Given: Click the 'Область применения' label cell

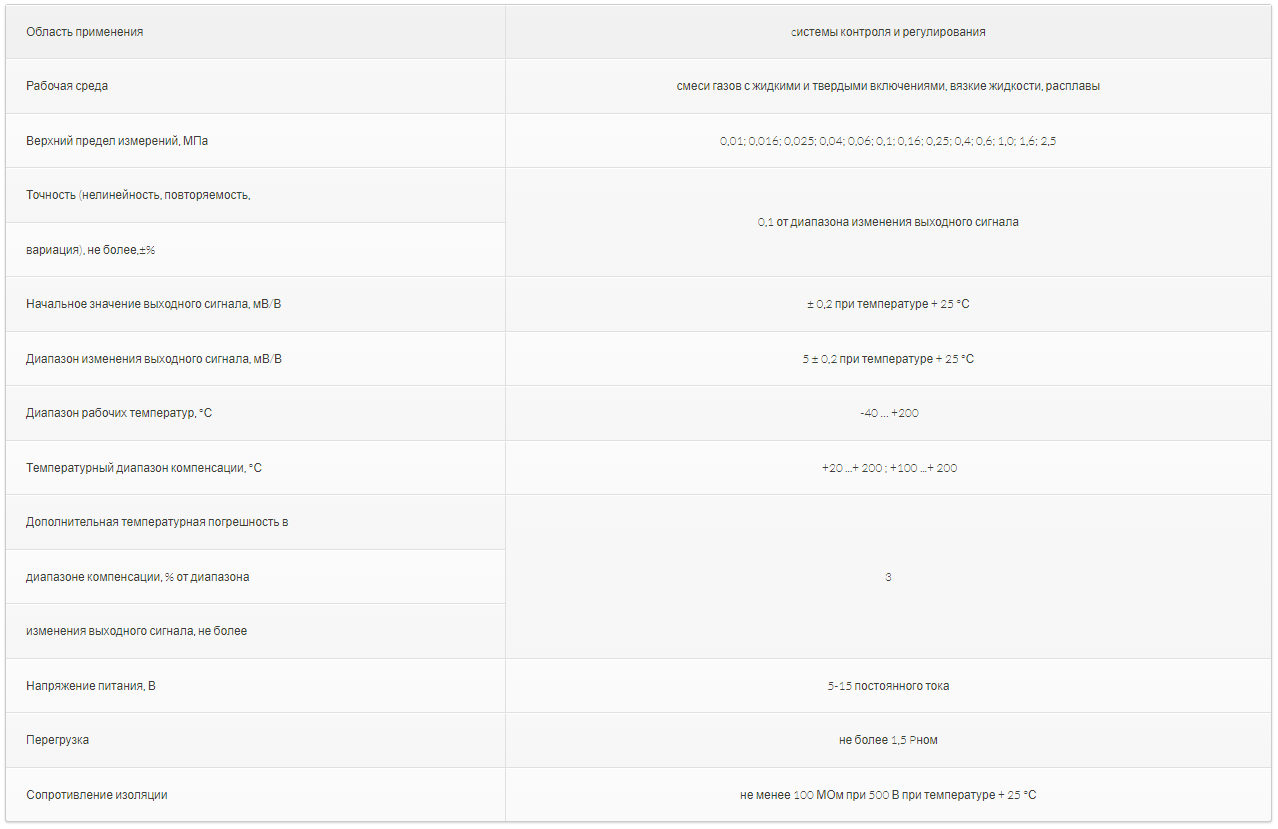Looking at the screenshot, I should pyautogui.click(x=85, y=32).
